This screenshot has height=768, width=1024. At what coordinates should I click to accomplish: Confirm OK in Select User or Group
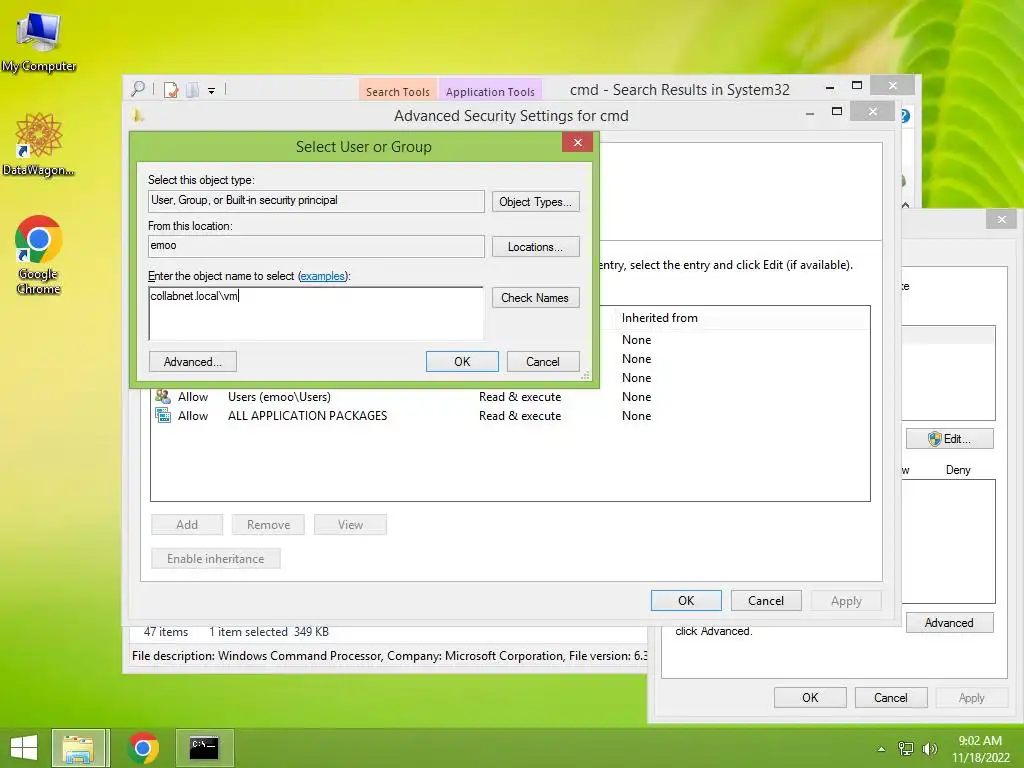coord(462,362)
